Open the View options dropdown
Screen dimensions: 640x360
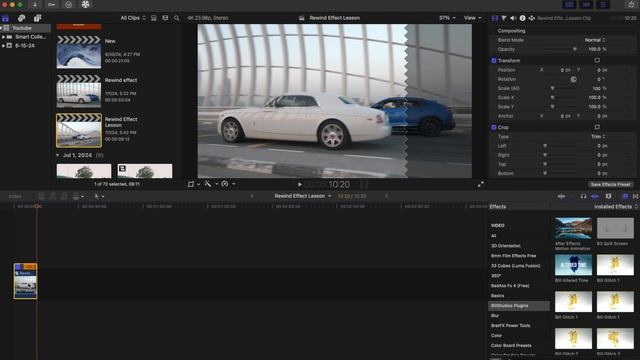472,18
